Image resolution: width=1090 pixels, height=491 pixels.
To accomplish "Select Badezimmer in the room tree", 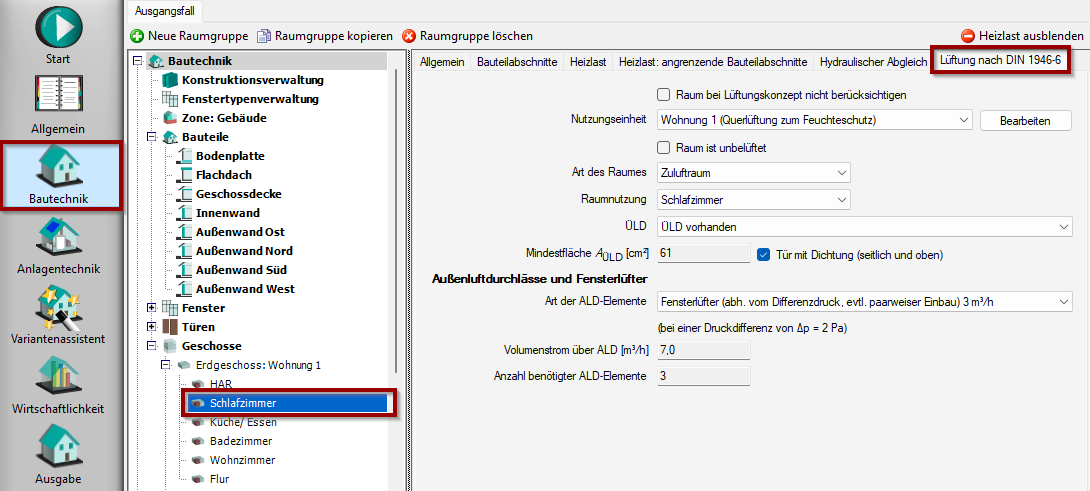I will [x=241, y=441].
